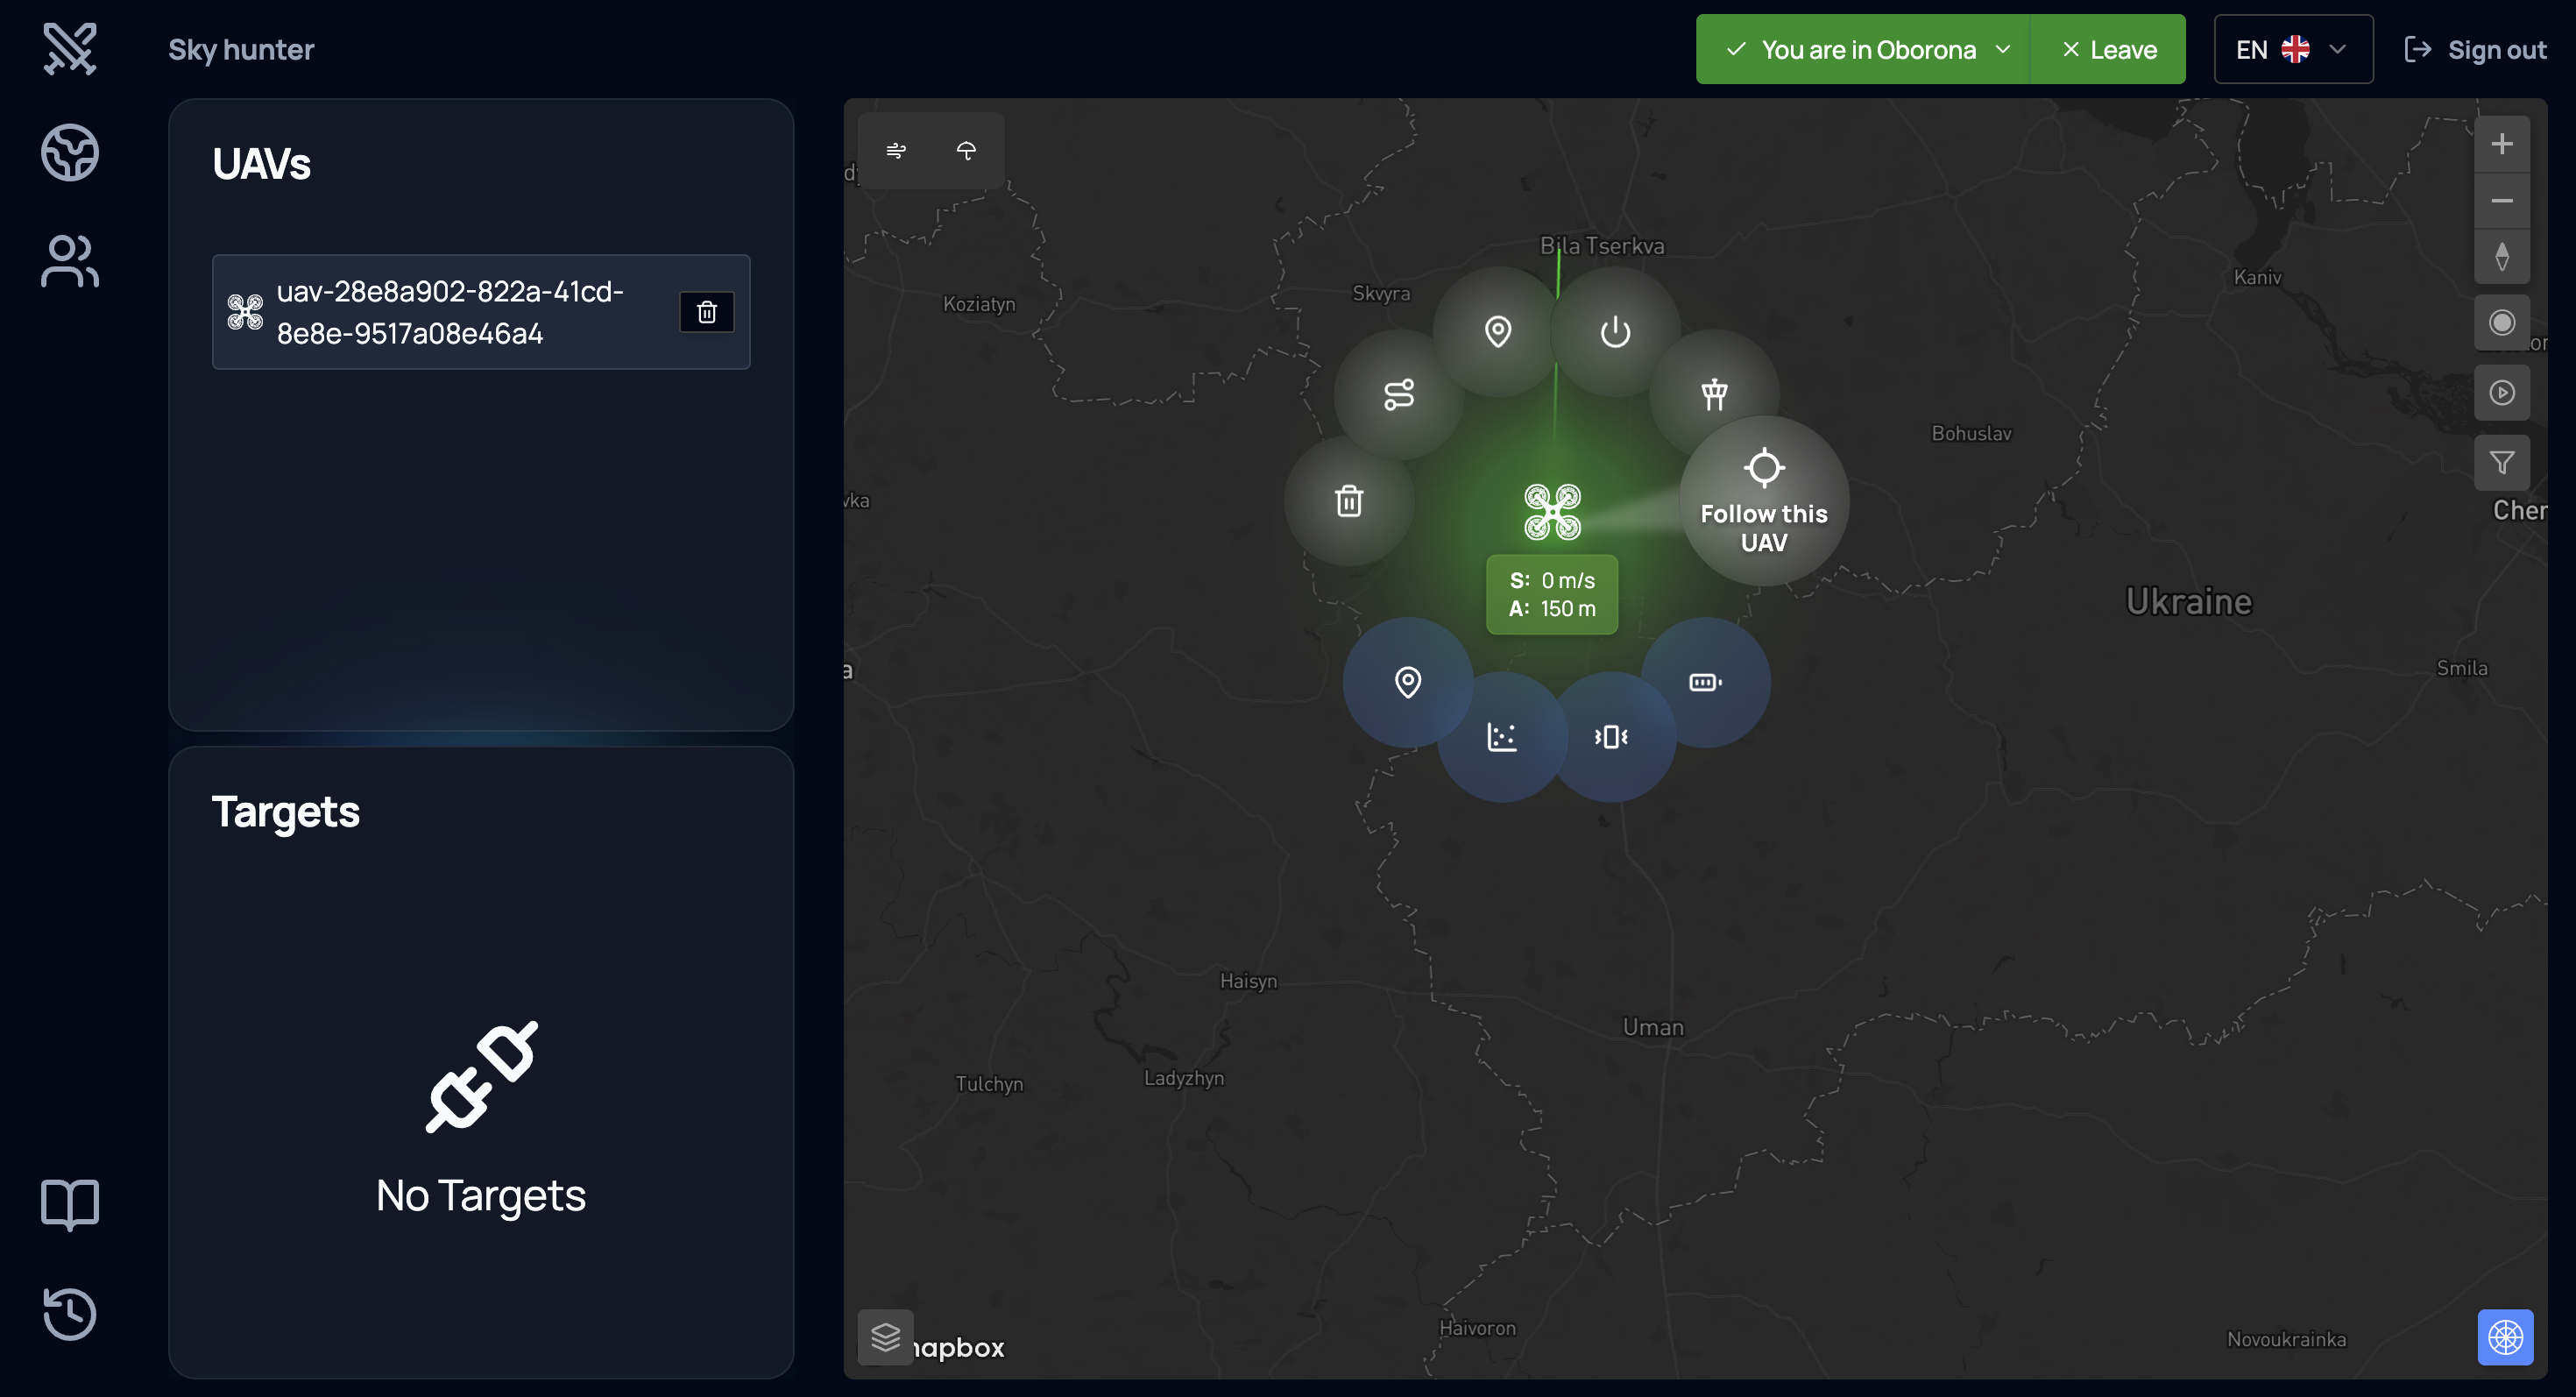Viewport: 2576px width, 1397px height.
Task: Click the power icon in UAV radial menu
Action: [x=1615, y=332]
